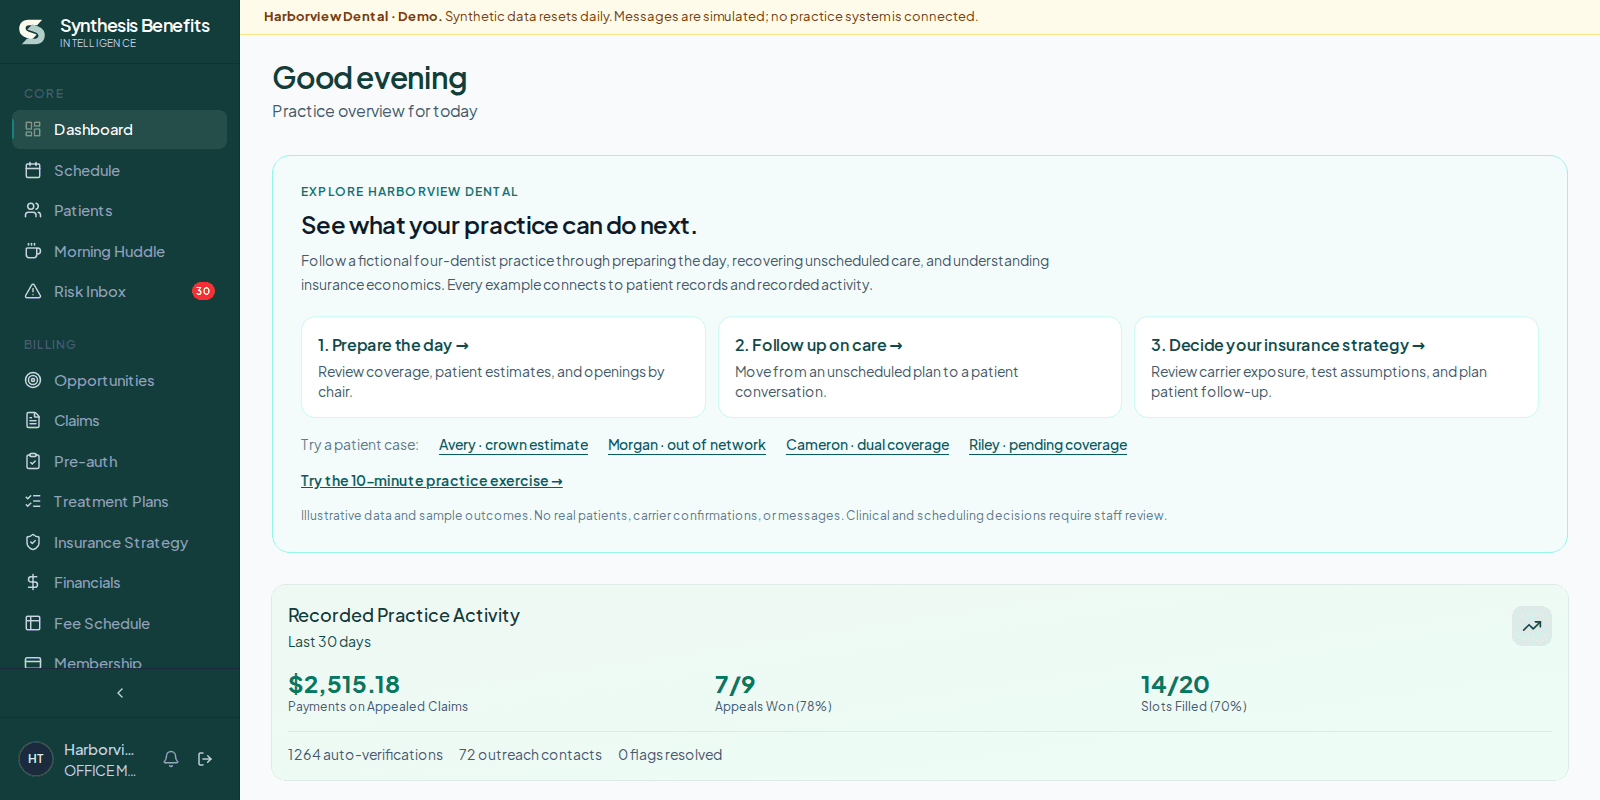Open the Follow up on care card

tap(920, 367)
